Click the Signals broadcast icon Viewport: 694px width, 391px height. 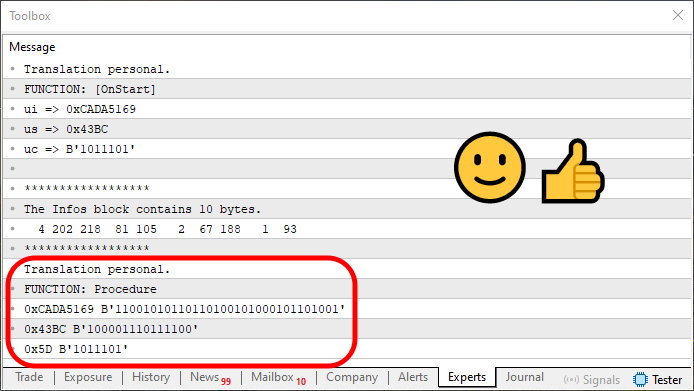pos(571,380)
